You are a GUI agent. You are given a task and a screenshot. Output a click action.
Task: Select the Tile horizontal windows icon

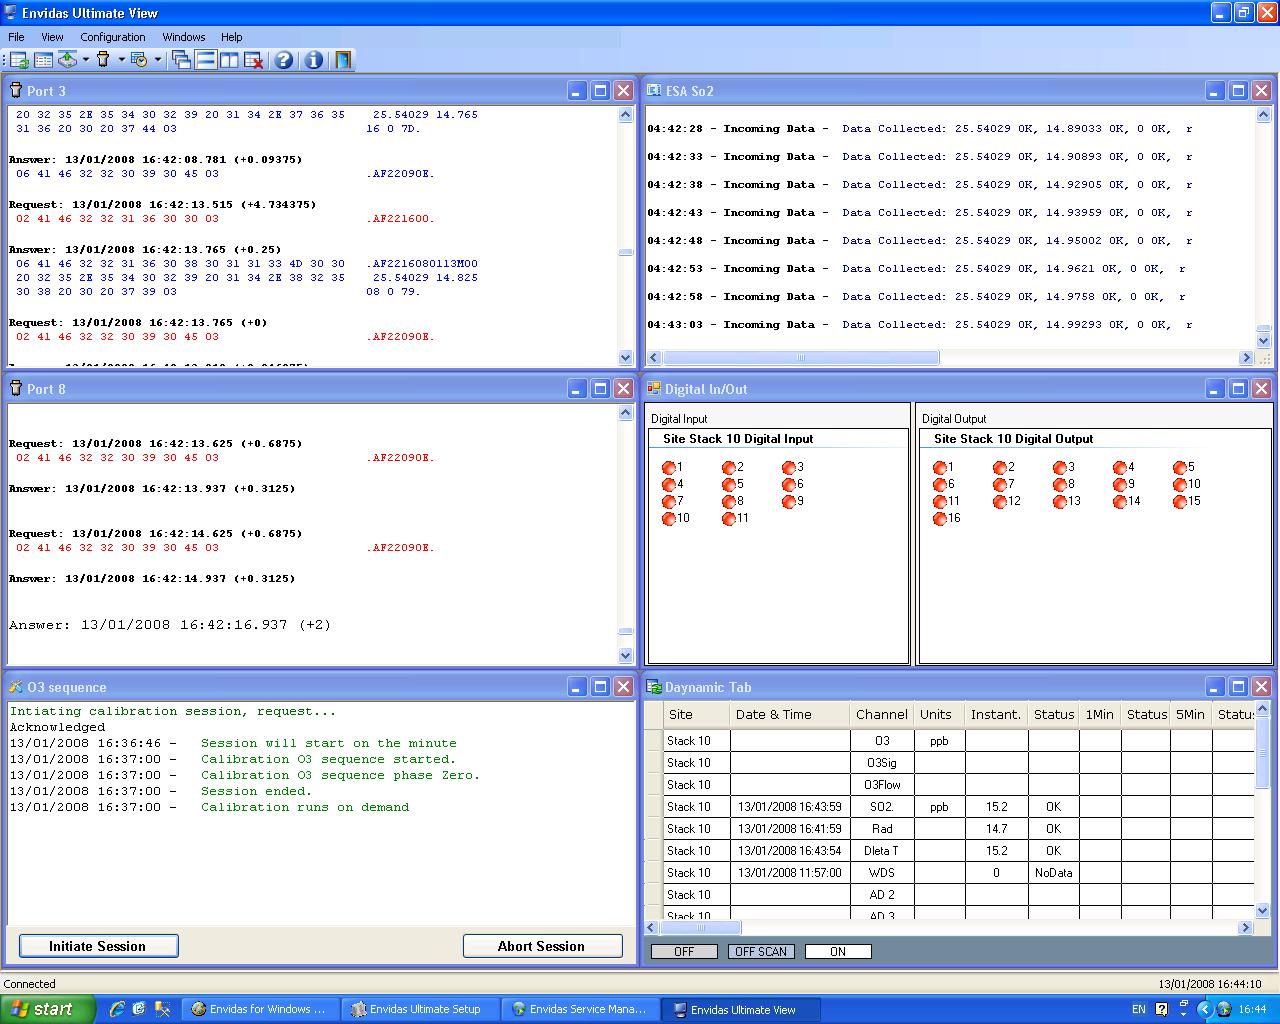click(205, 60)
